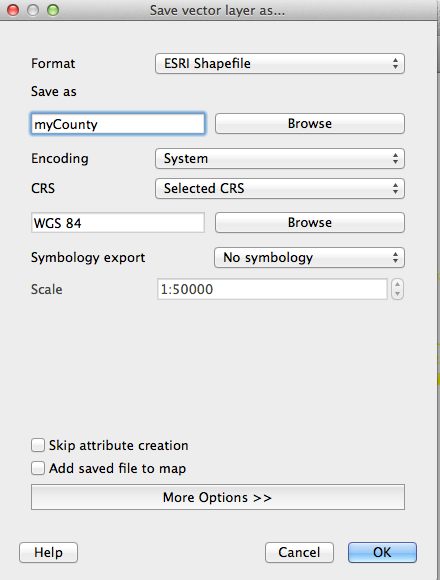Image resolution: width=440 pixels, height=580 pixels.
Task: Cancel the Save vector layer dialog
Action: [299, 553]
